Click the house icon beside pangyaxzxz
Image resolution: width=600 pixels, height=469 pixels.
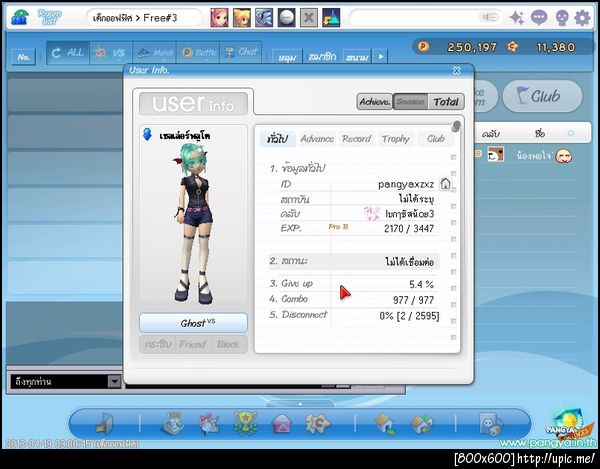tap(445, 184)
